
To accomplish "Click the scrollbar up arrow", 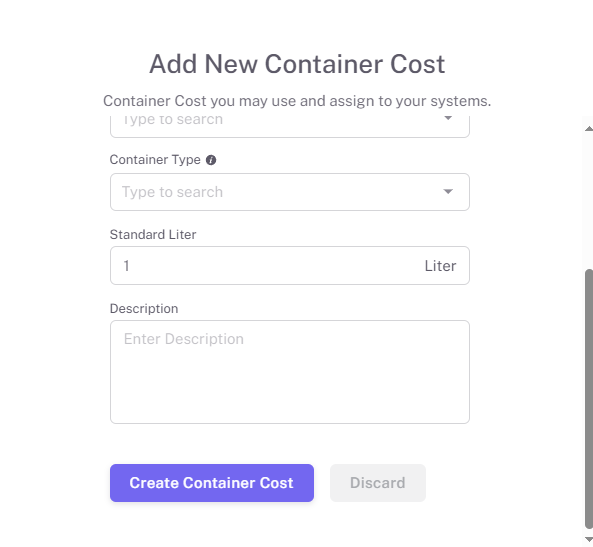I will click(x=588, y=129).
